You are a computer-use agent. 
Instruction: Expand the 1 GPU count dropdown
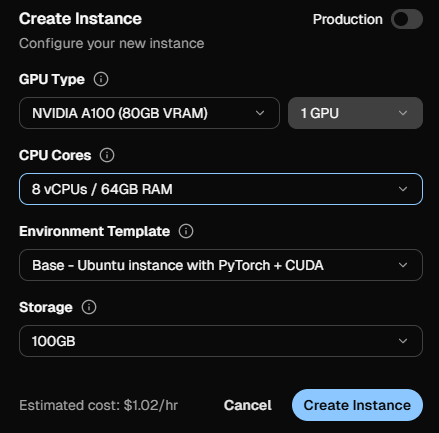pyautogui.click(x=355, y=113)
